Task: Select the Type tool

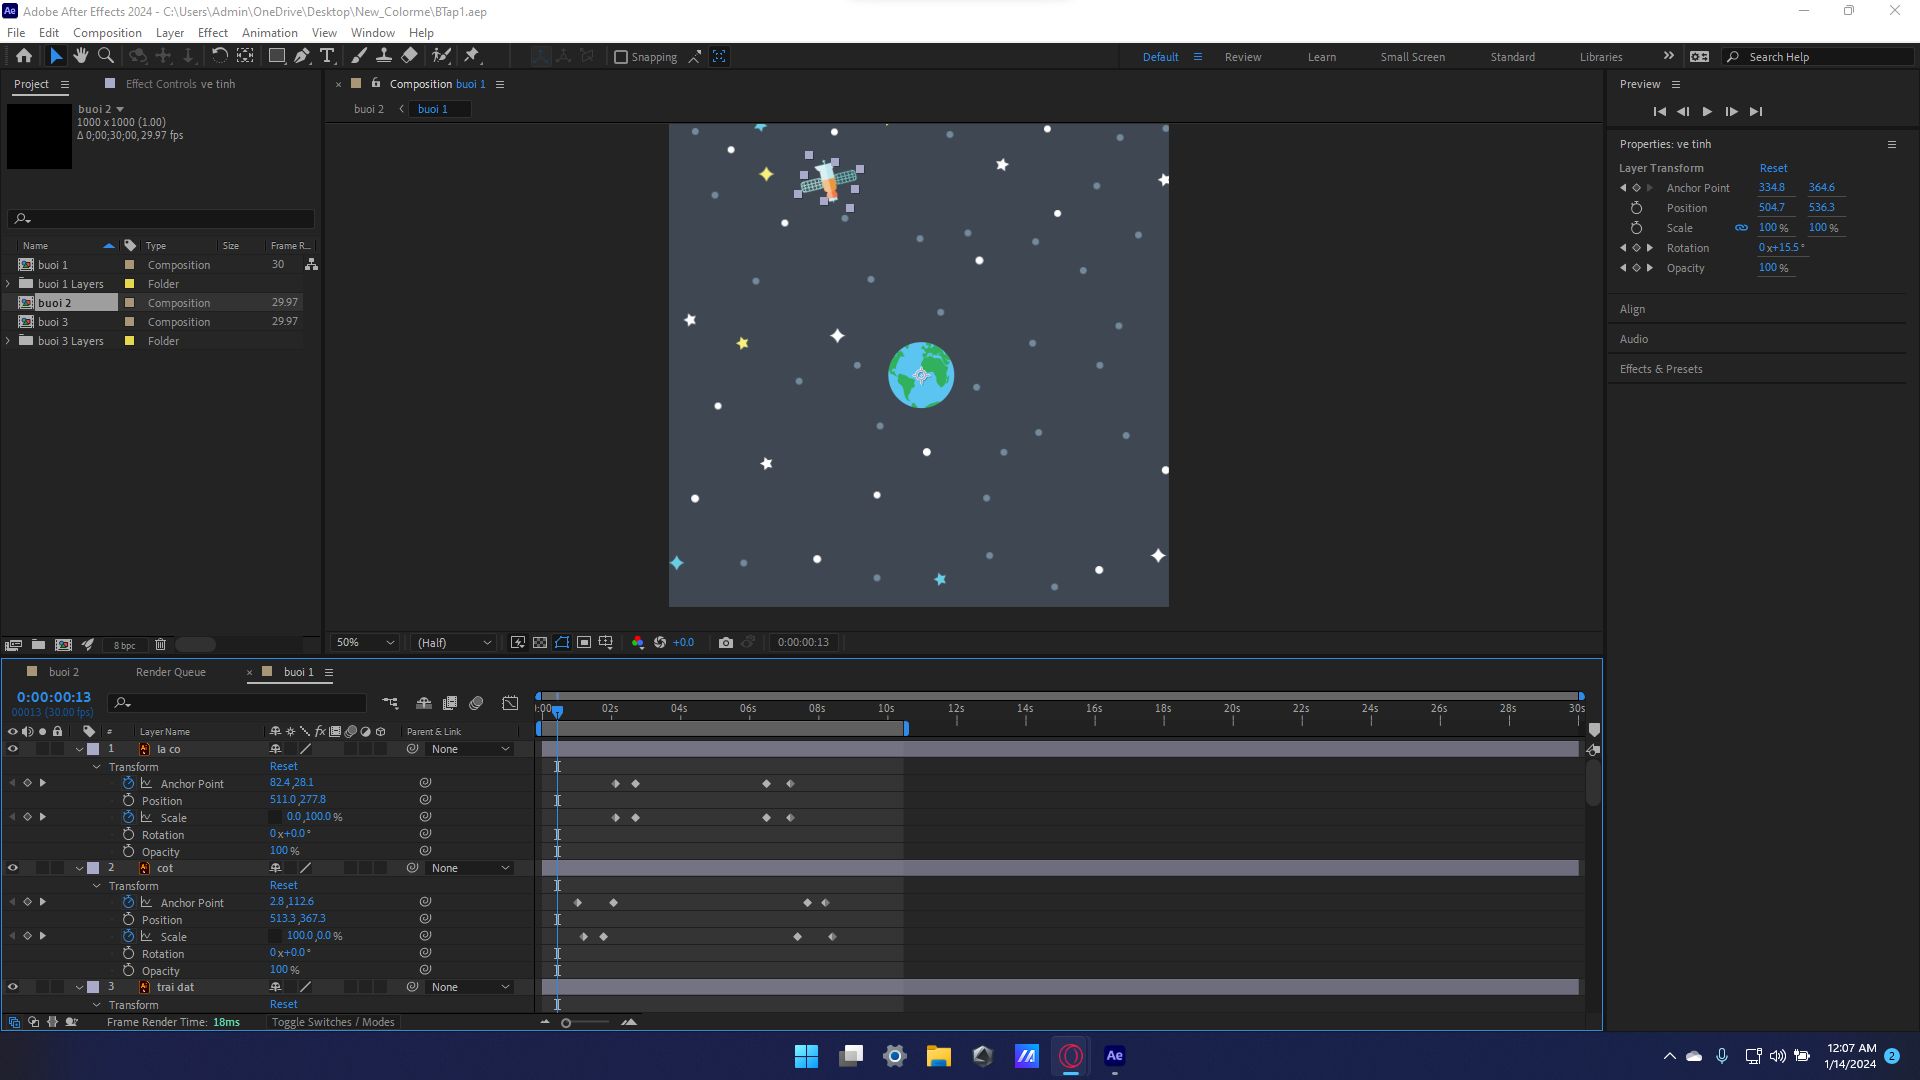Action: coord(327,56)
